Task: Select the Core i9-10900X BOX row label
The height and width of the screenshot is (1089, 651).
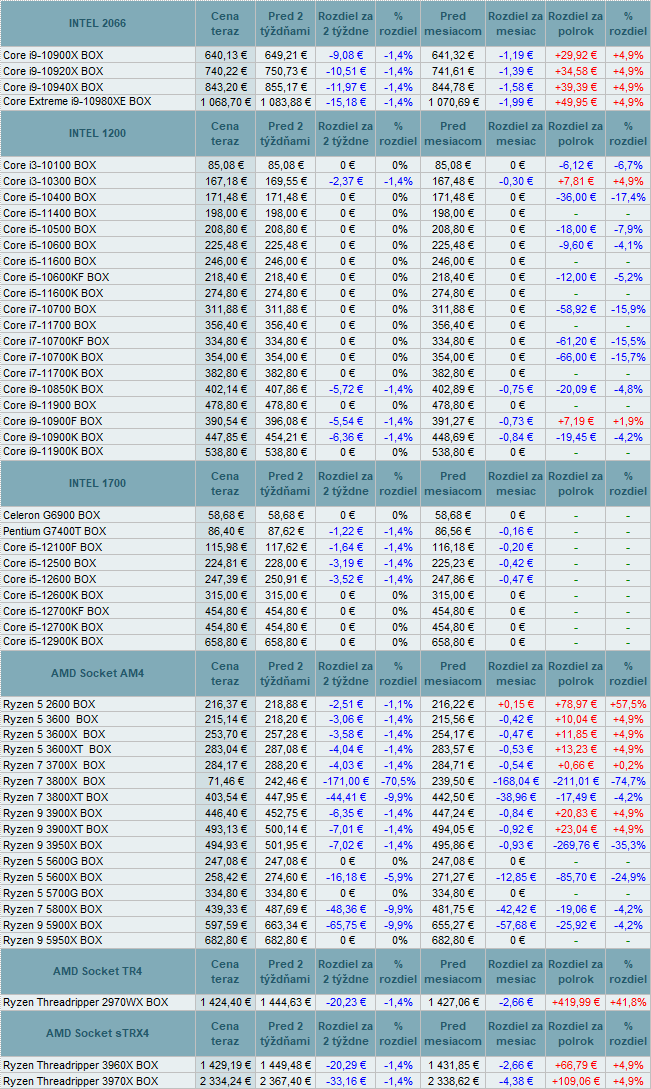Action: (53, 55)
